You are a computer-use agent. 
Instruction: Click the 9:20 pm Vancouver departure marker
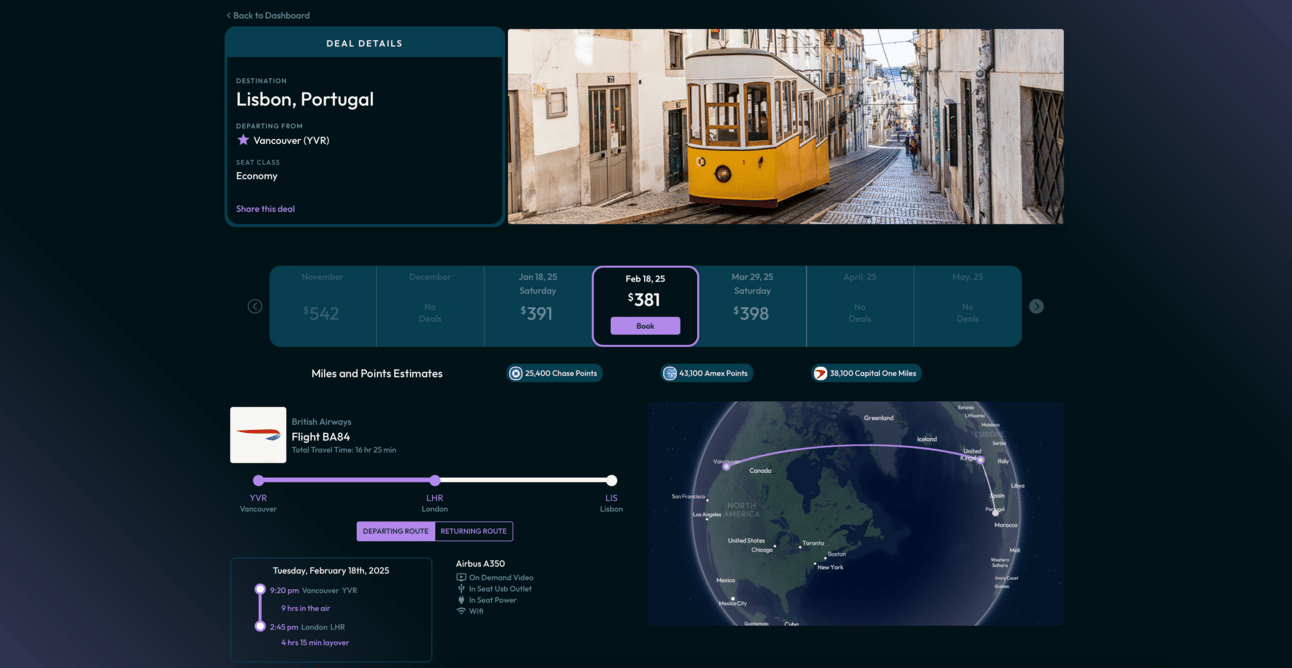tap(260, 590)
